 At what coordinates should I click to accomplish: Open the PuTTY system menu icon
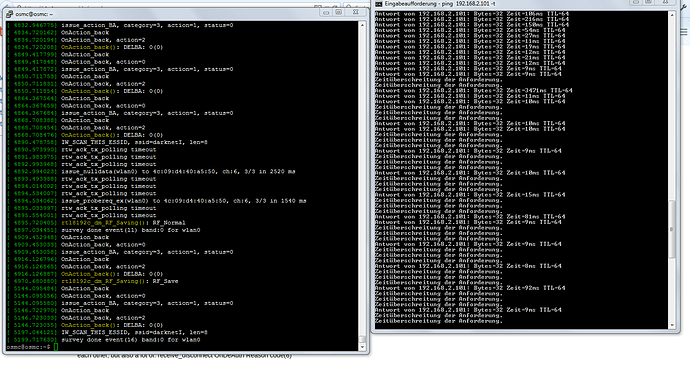(x=9, y=14)
